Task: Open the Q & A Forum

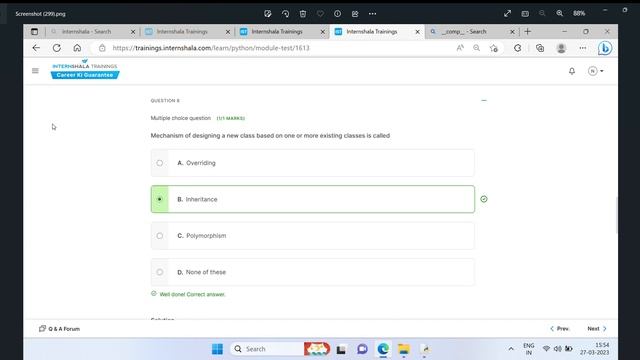Action: pos(60,329)
